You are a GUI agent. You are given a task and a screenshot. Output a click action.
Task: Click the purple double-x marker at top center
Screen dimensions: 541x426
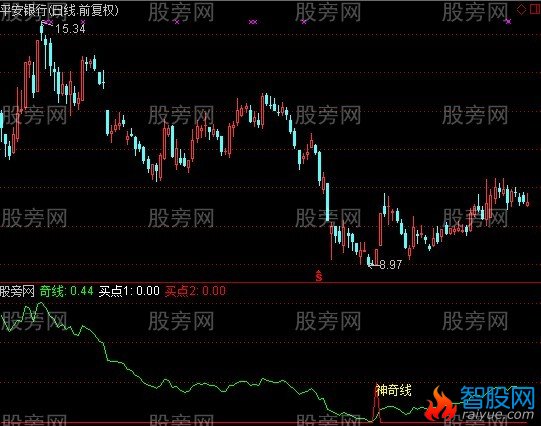(253, 22)
